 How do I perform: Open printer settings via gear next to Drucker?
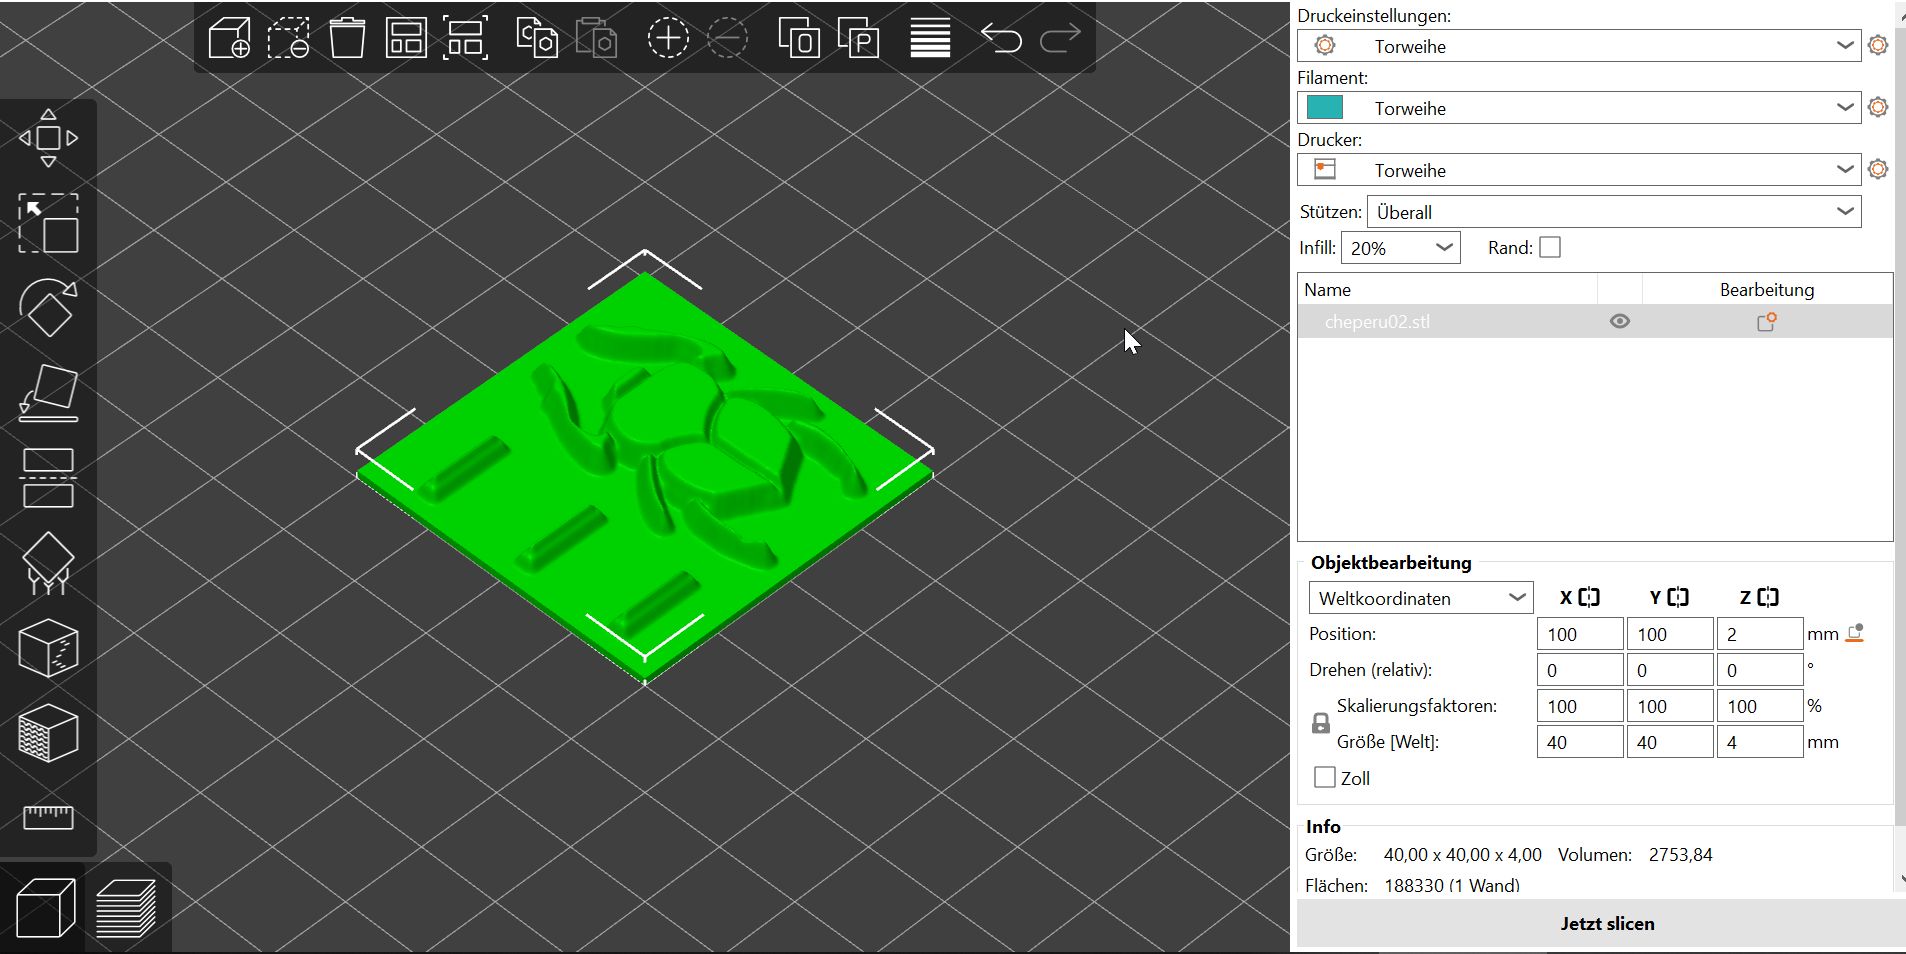1878,169
